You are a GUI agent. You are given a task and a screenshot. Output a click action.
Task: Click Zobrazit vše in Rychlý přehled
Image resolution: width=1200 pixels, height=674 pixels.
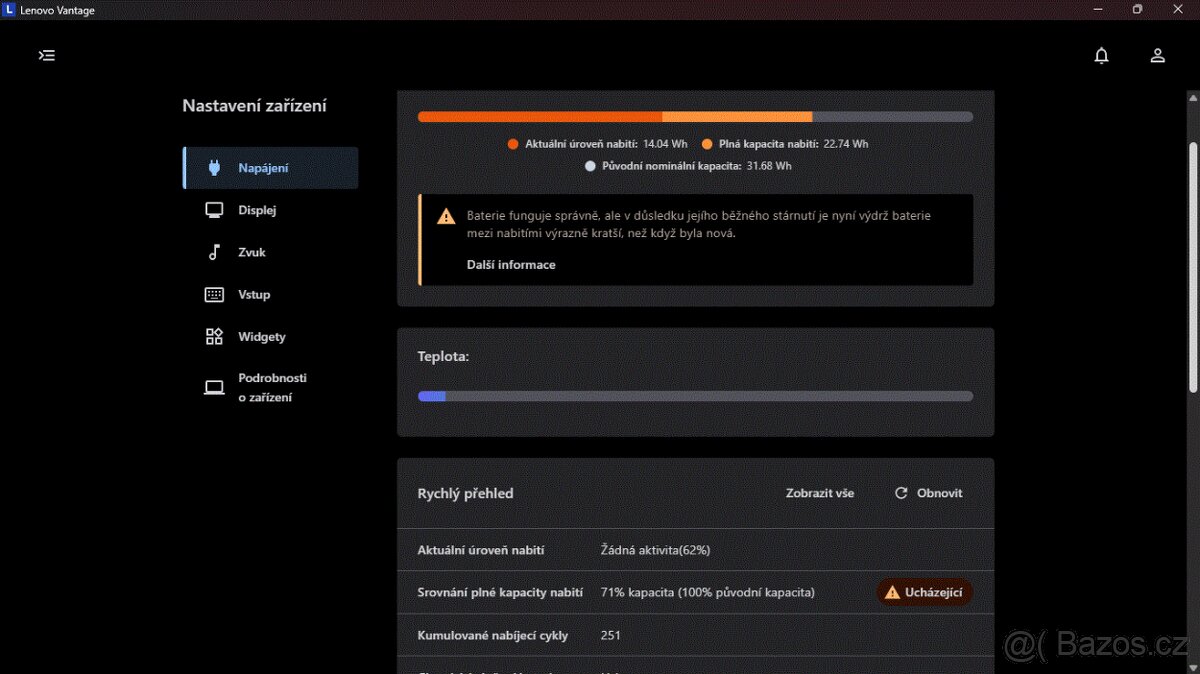(x=820, y=492)
